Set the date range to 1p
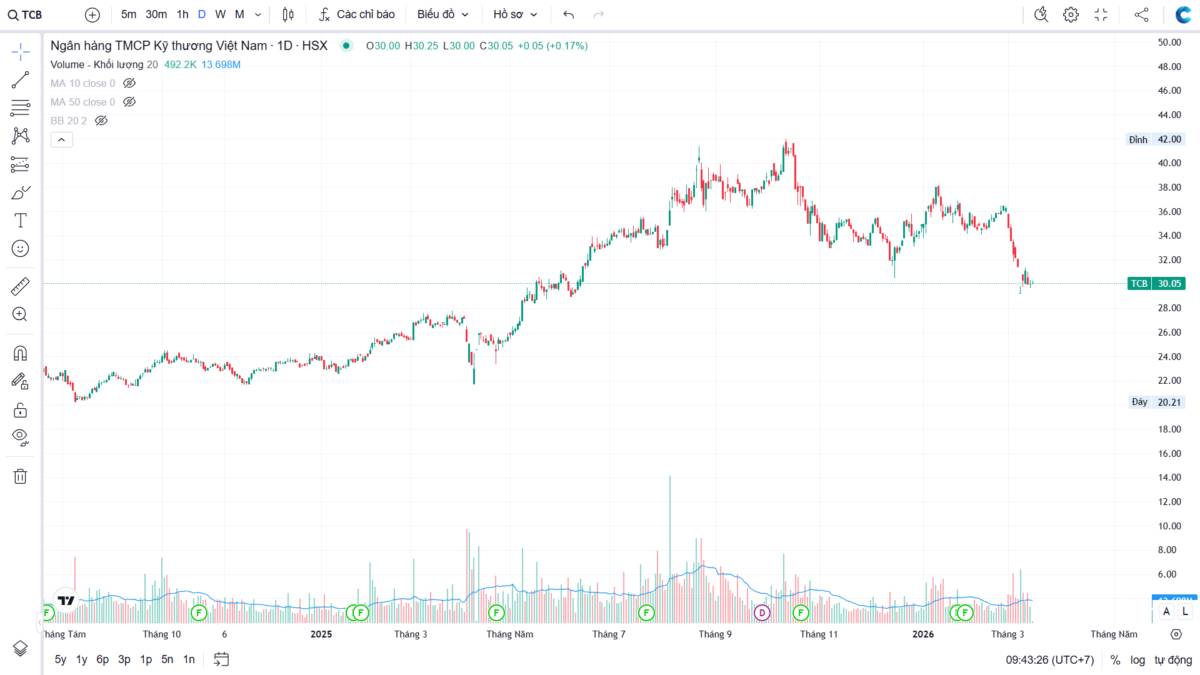The height and width of the screenshot is (675, 1200). [x=146, y=659]
